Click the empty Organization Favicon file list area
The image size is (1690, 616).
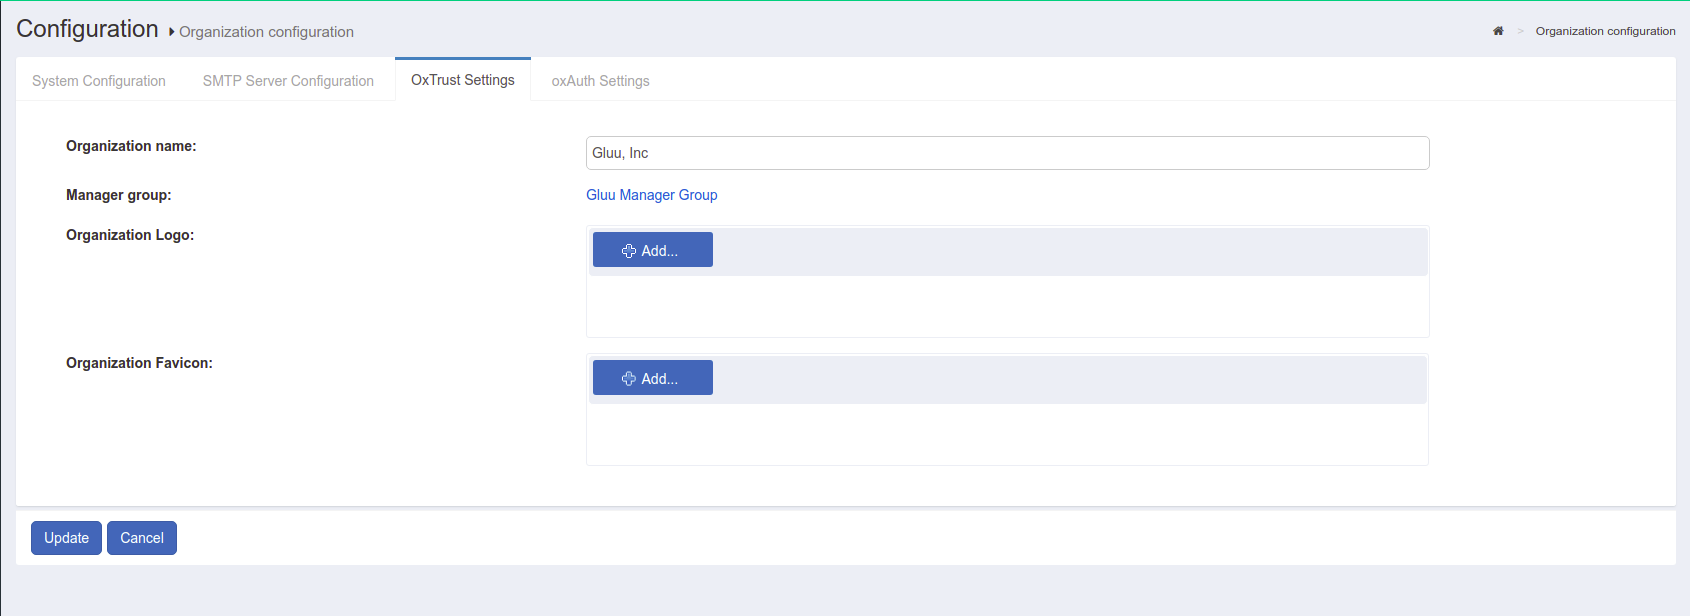[x=1007, y=434]
